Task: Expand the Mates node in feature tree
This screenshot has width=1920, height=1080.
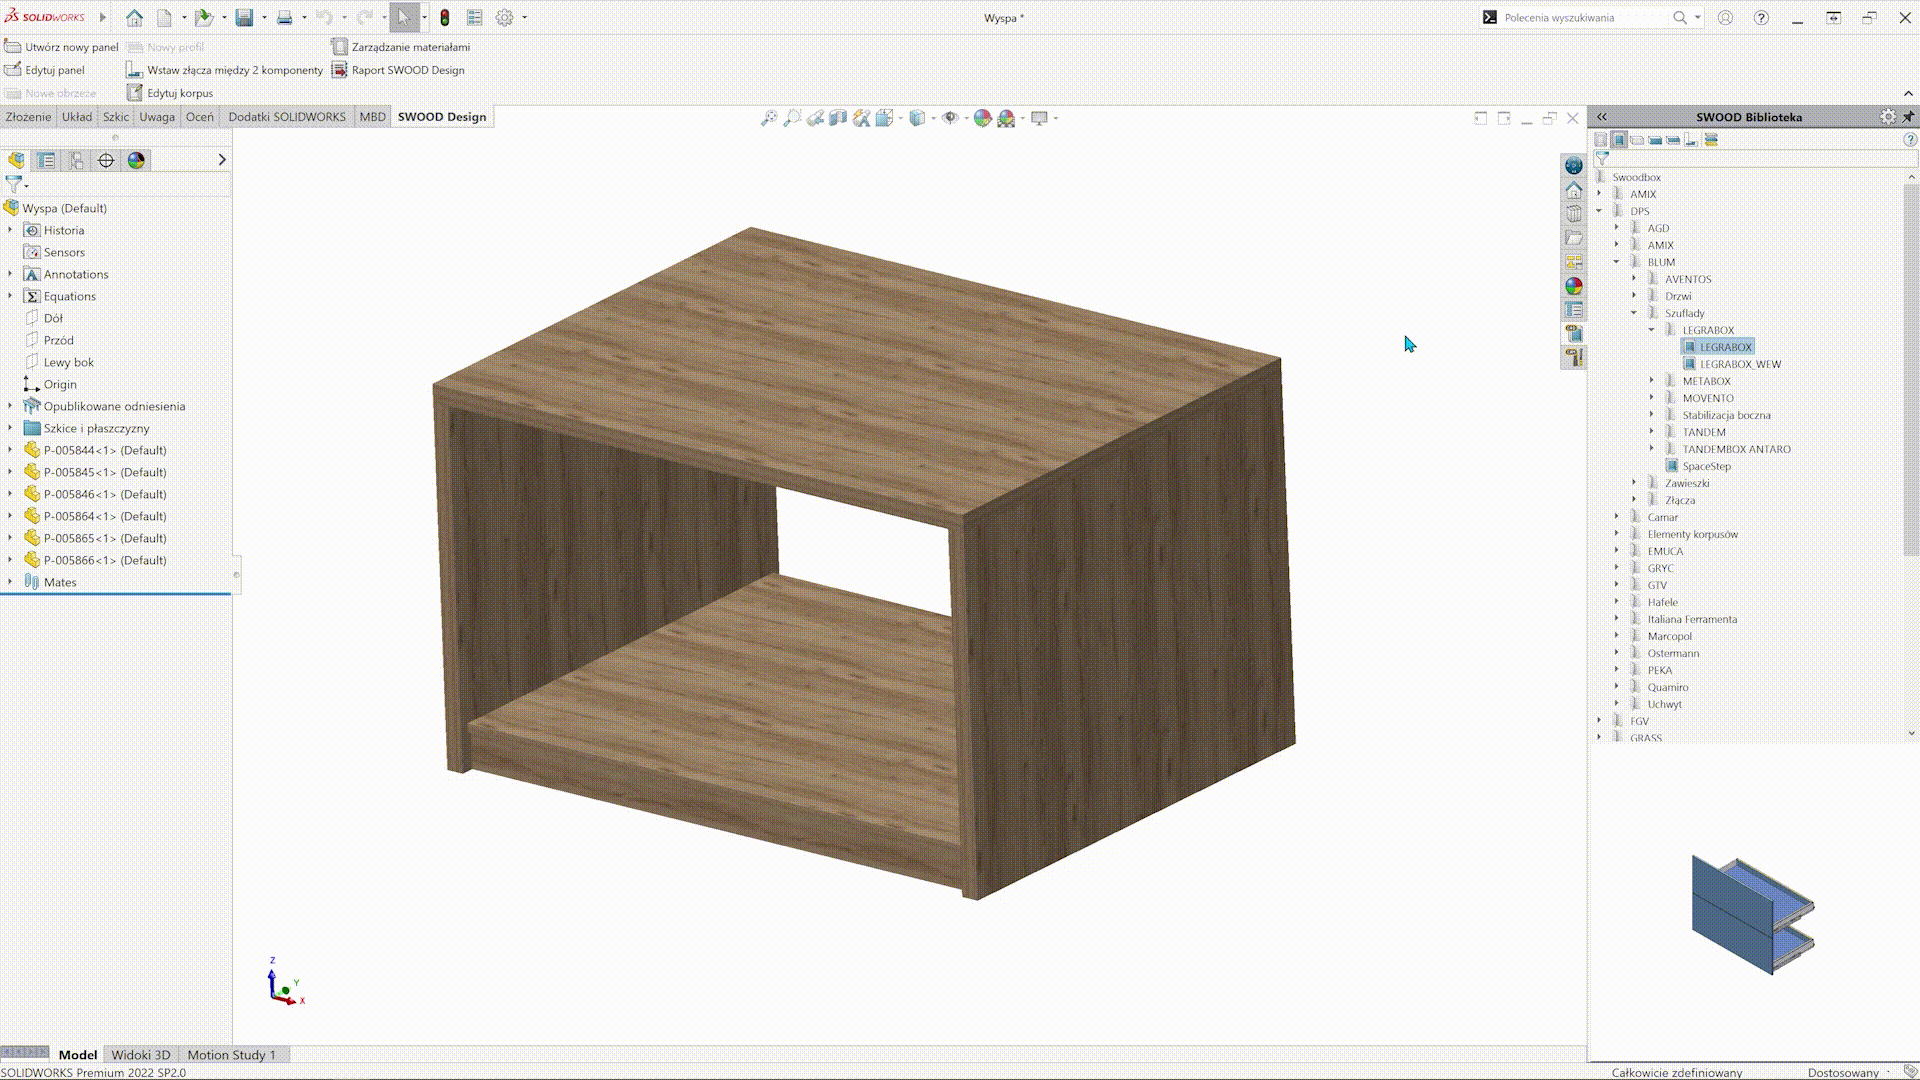Action: [10, 581]
